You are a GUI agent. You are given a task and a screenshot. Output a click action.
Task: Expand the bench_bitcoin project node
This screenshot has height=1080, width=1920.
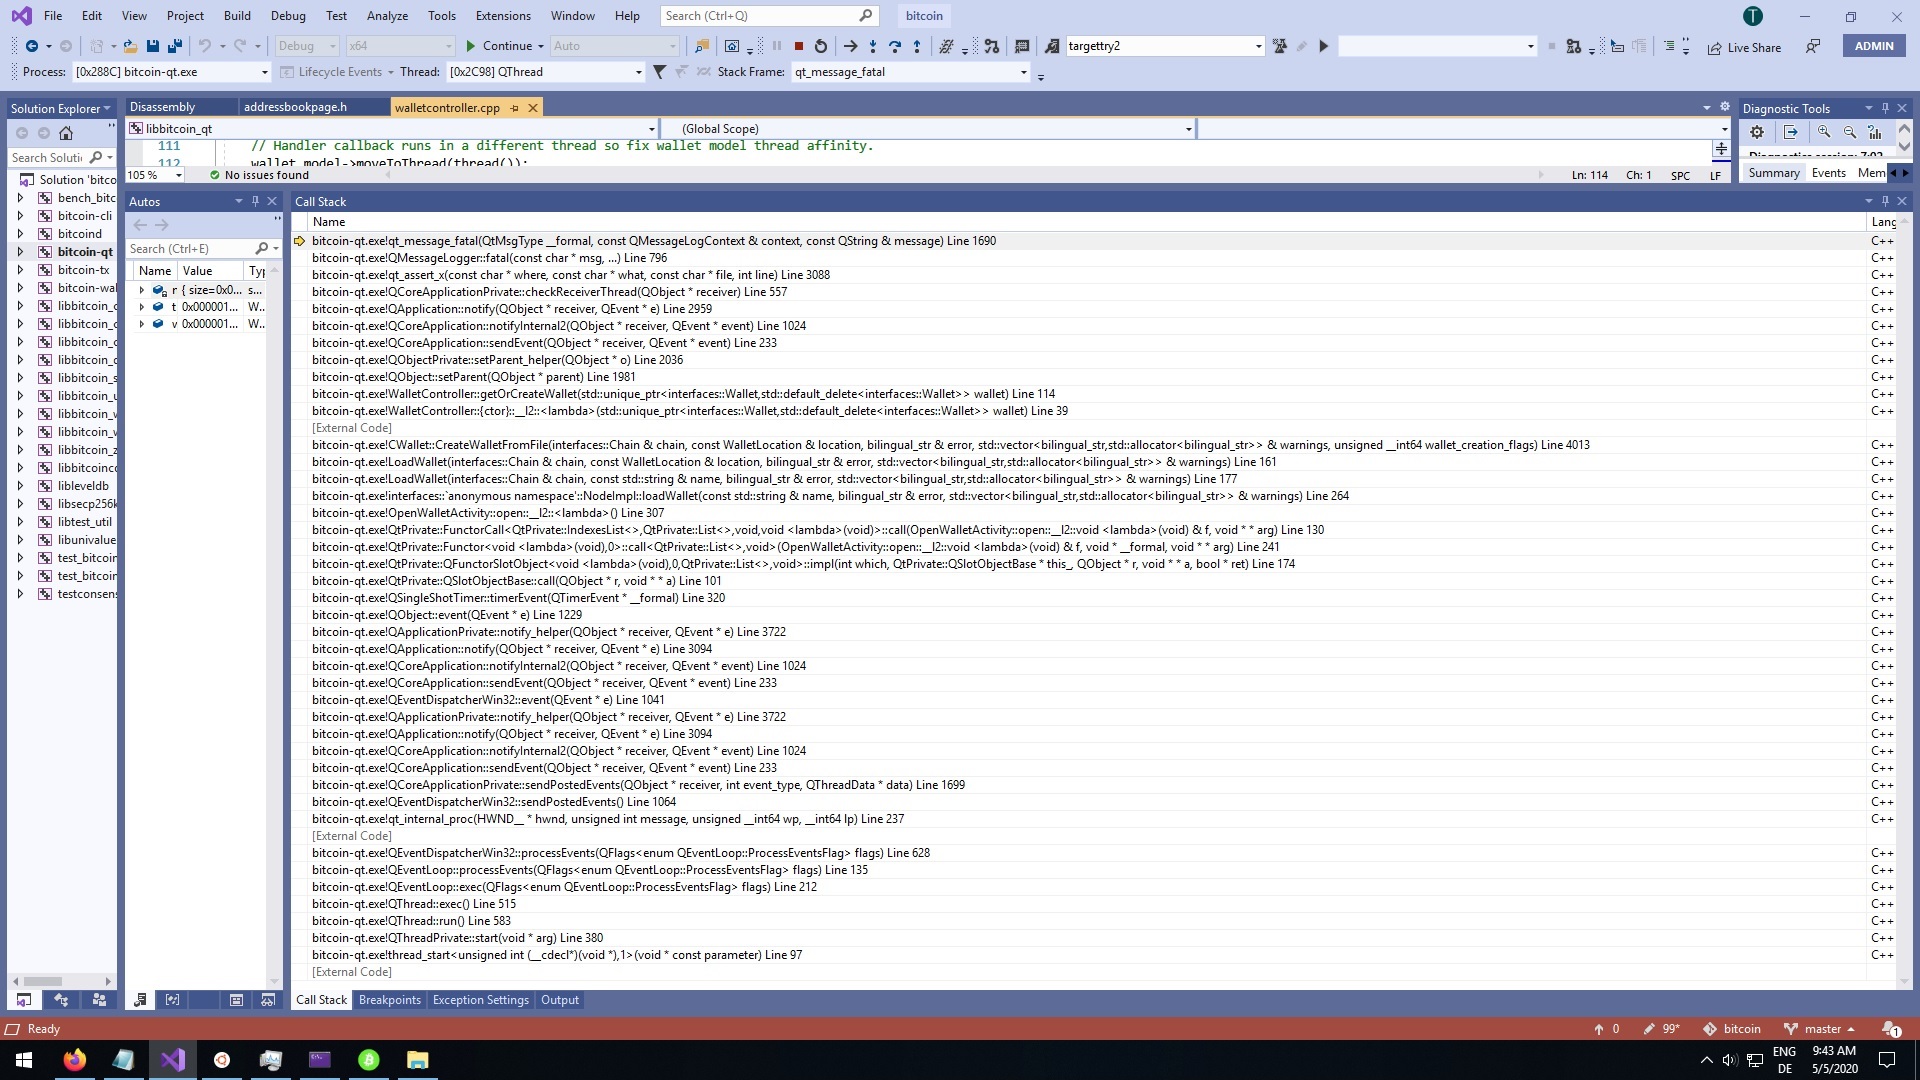point(21,198)
